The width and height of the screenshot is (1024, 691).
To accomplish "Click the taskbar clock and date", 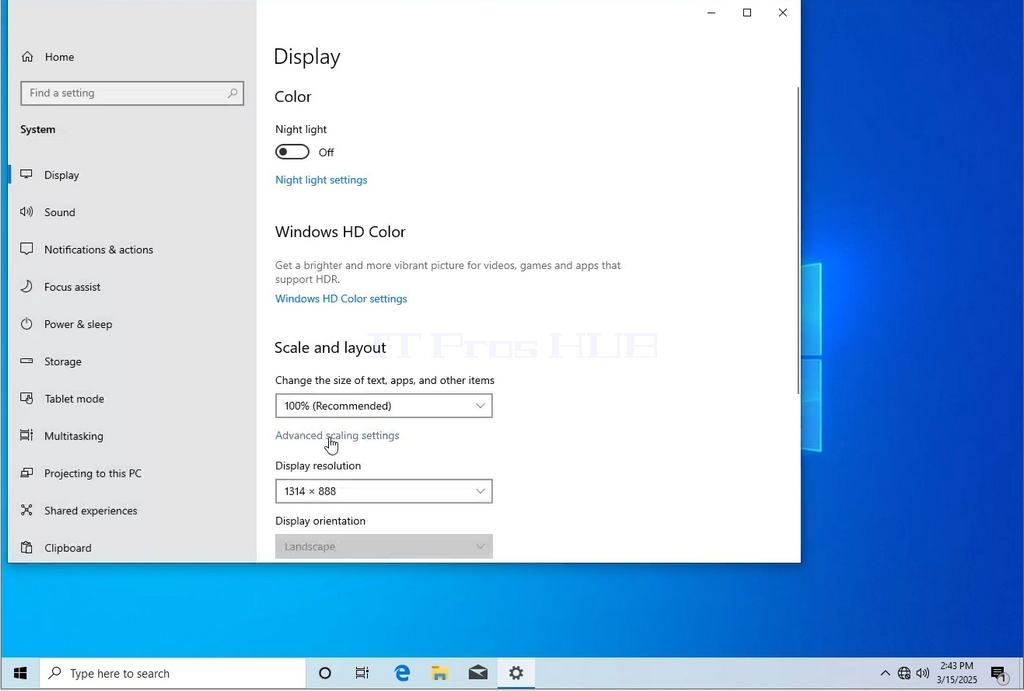I will [x=957, y=673].
